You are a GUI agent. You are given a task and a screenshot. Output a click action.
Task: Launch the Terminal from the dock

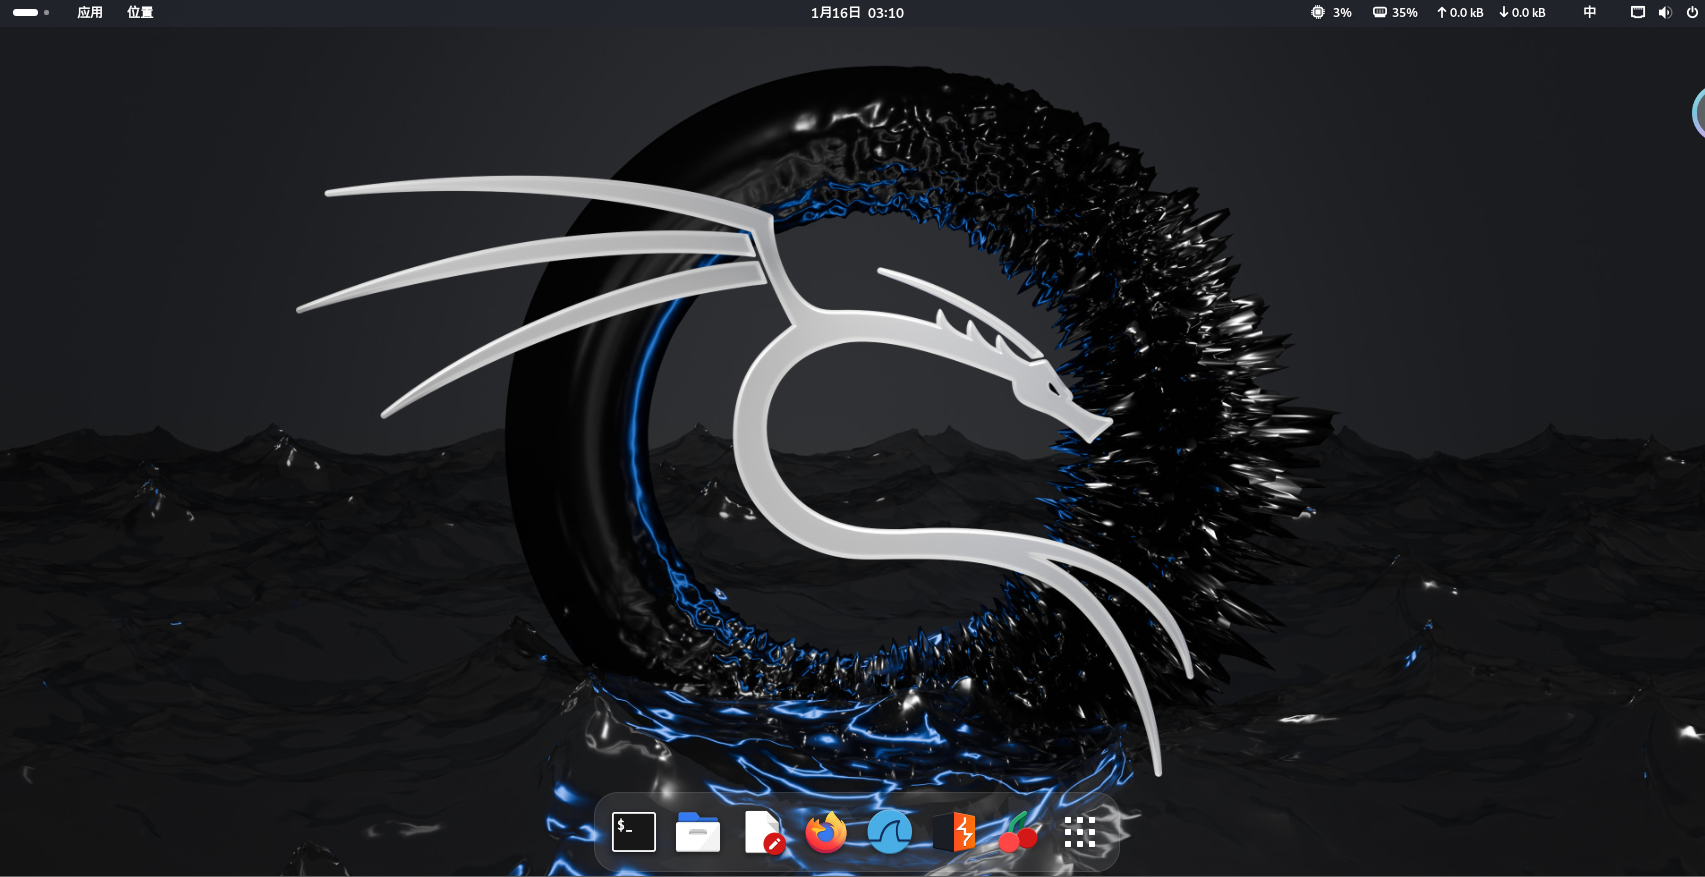pyautogui.click(x=634, y=832)
